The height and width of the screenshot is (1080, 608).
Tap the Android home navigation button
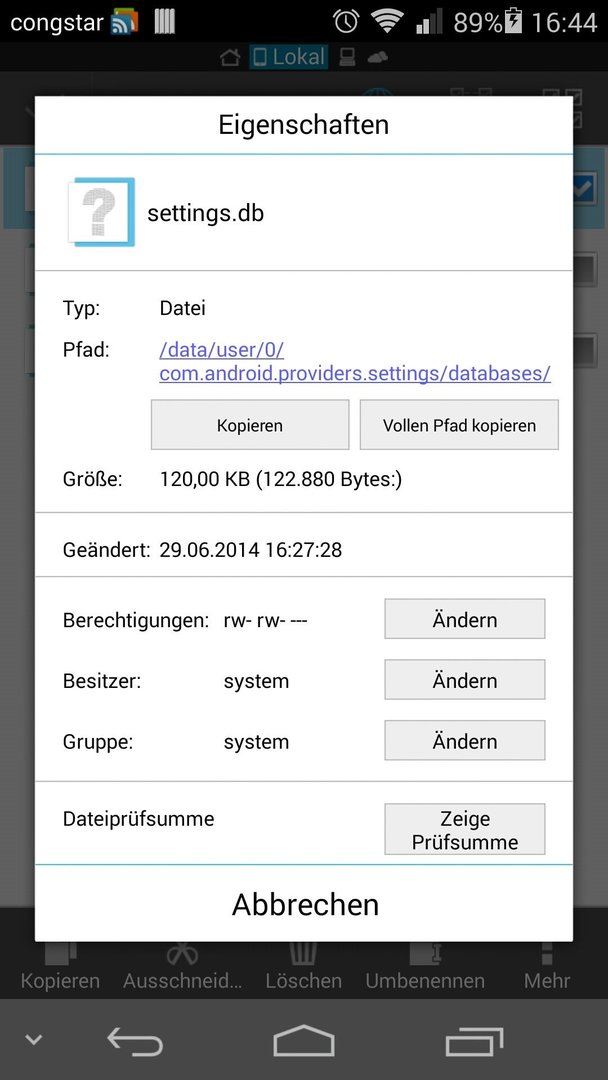(304, 1041)
